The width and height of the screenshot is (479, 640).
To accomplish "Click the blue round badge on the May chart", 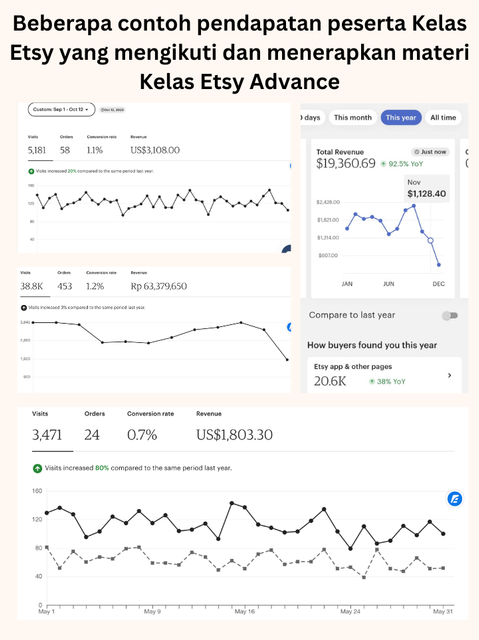I will pos(455,499).
